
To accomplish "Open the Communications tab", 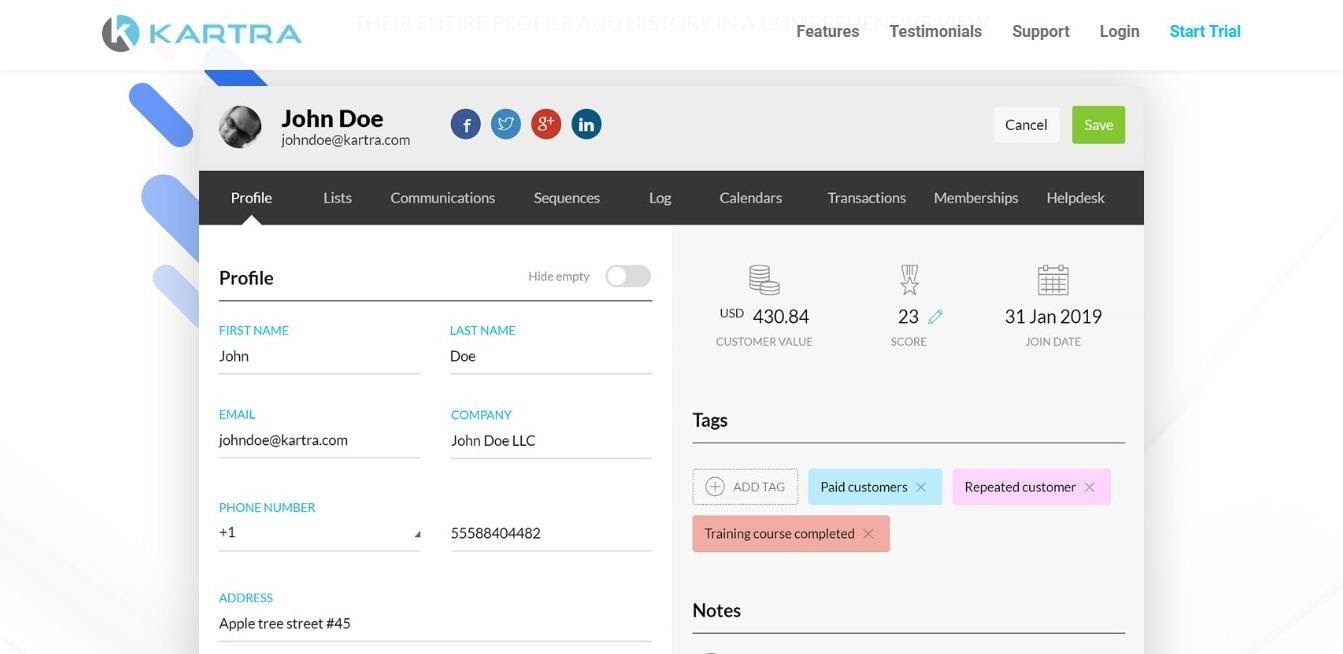I will [443, 198].
